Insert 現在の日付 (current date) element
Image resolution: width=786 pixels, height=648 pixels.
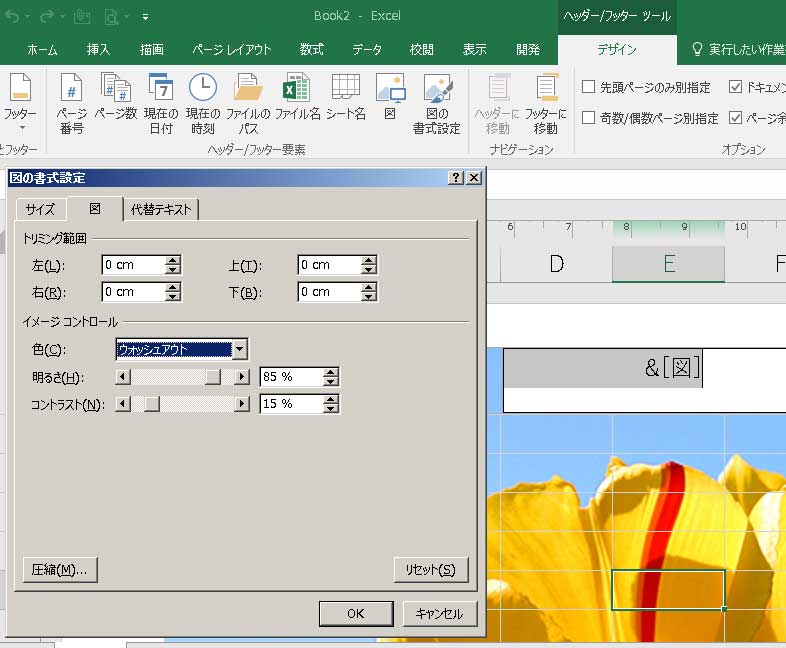coord(160,103)
